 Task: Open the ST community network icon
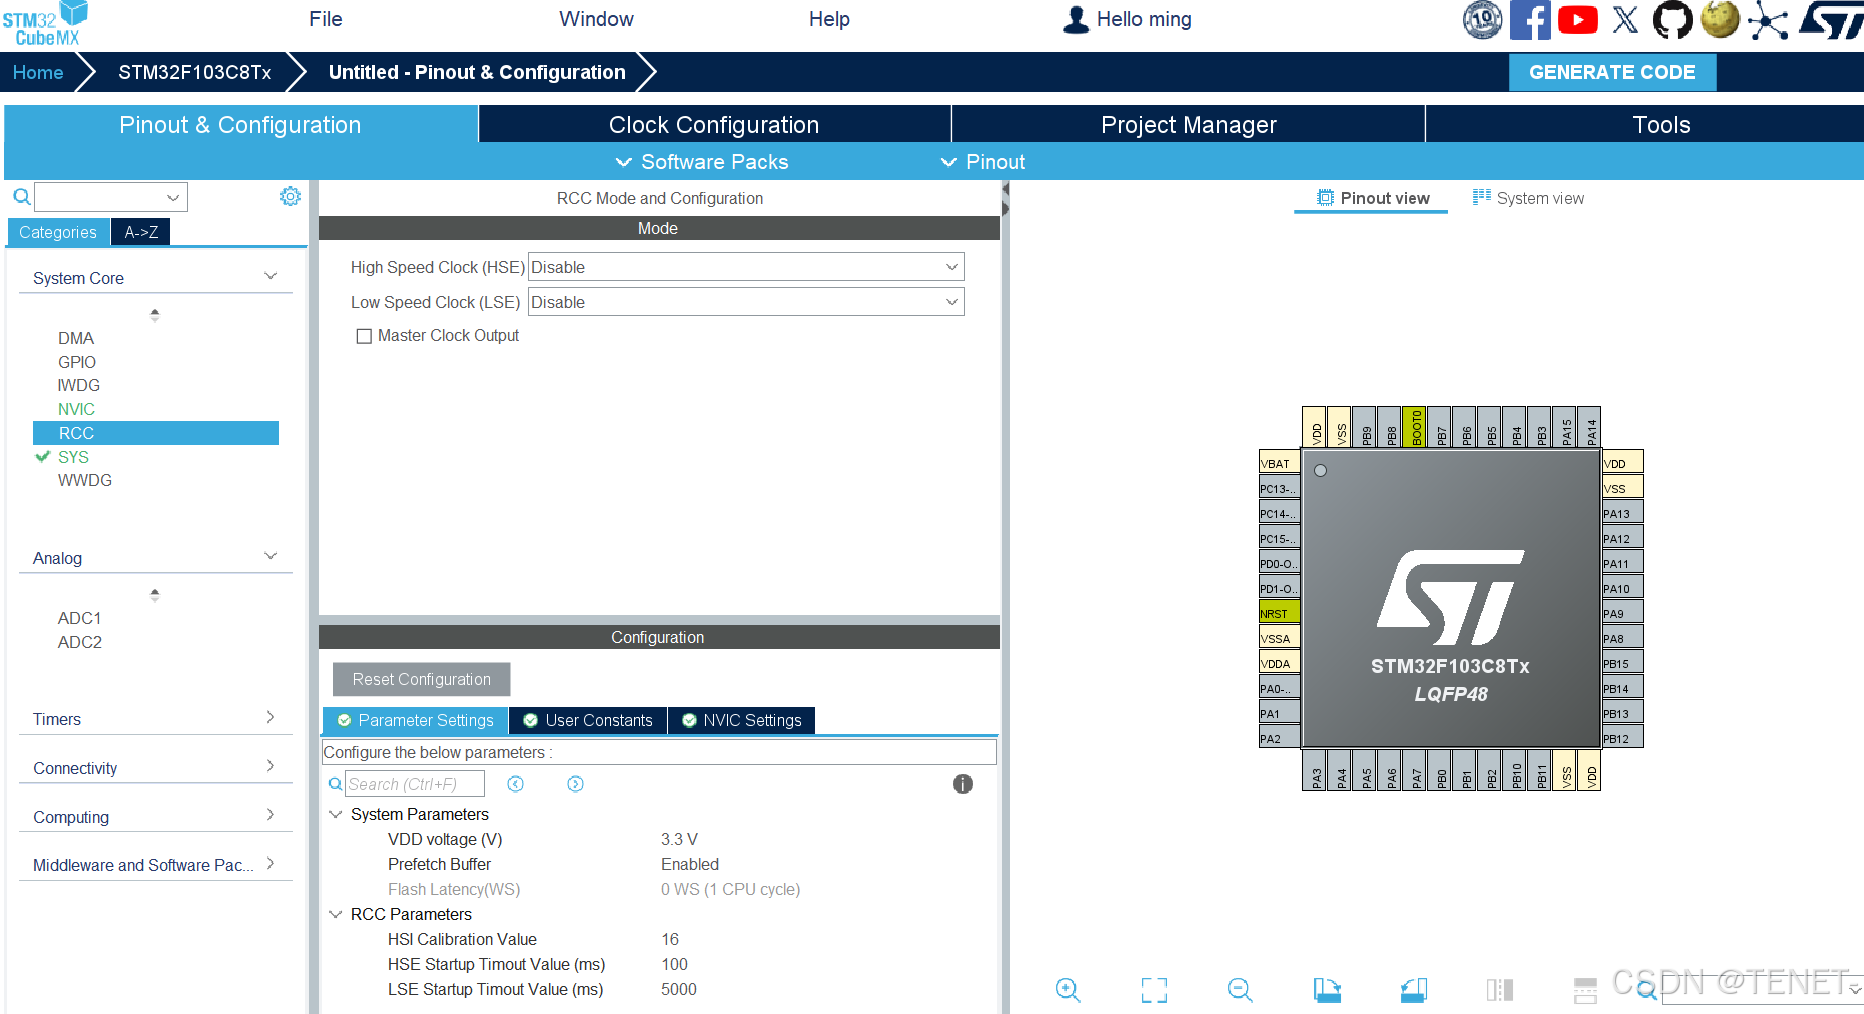tap(1768, 22)
